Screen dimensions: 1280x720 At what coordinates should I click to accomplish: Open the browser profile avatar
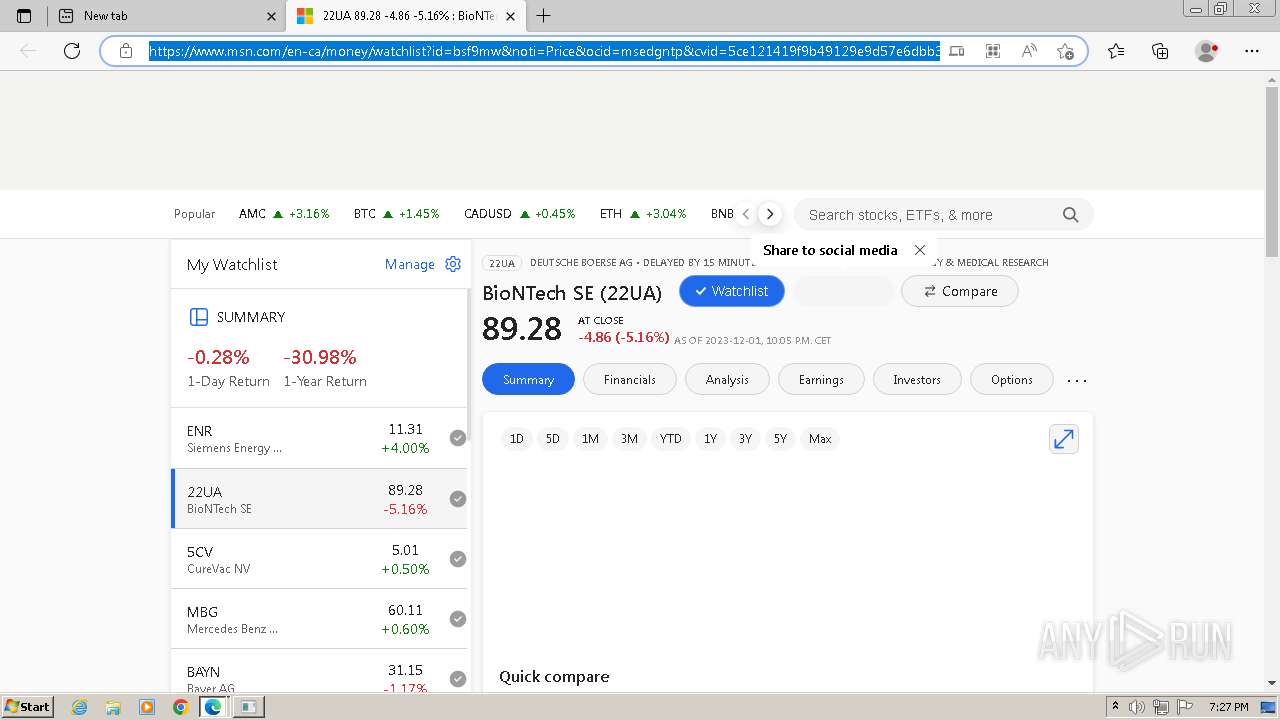tap(1207, 51)
